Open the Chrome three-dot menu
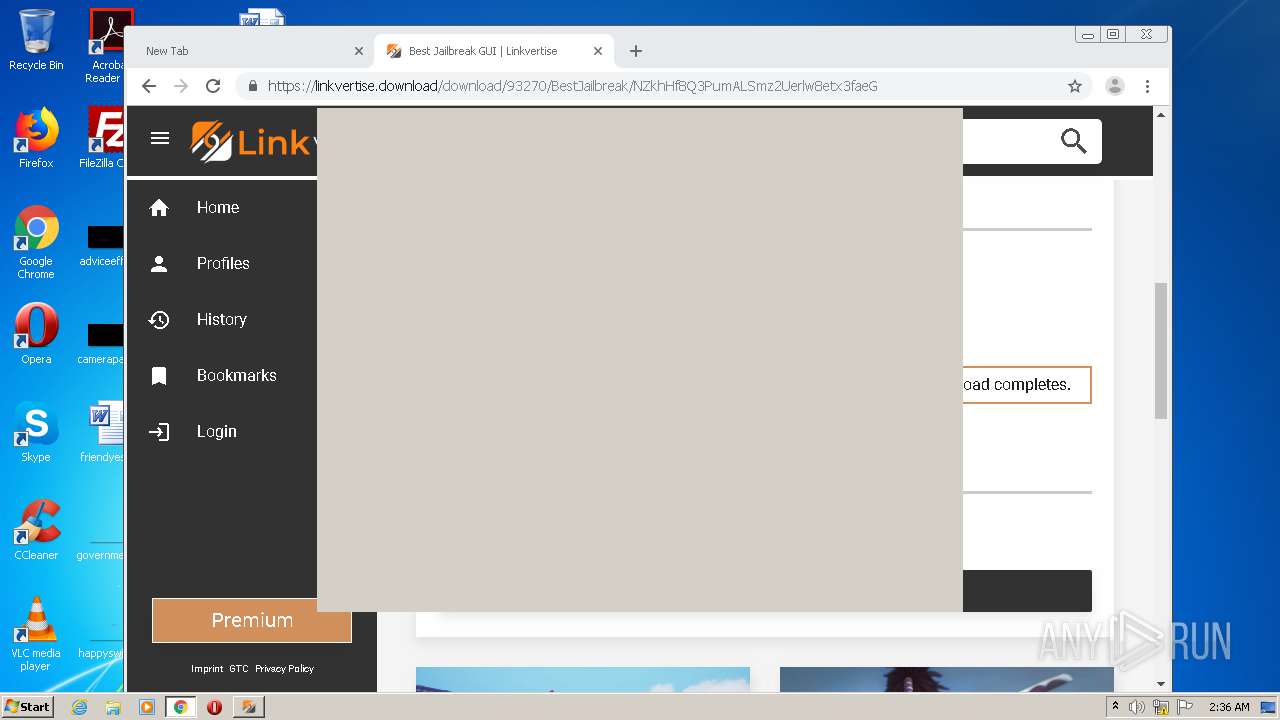Screen dimensions: 1280x720 point(1148,86)
